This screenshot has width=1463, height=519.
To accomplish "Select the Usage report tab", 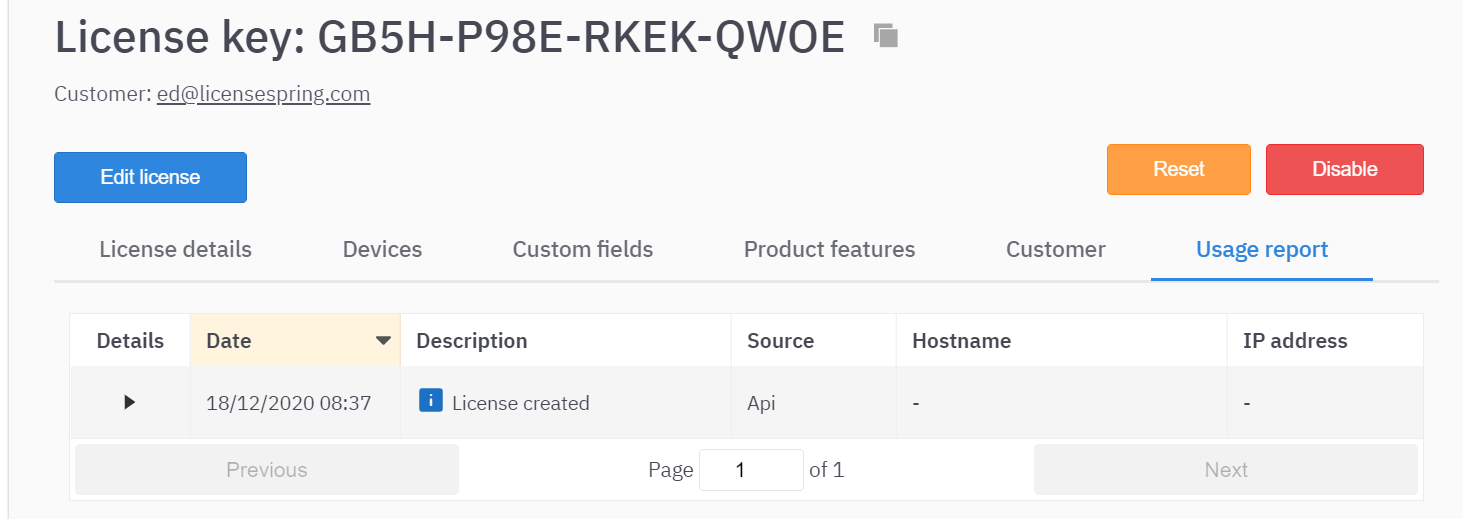I will coord(1262,249).
